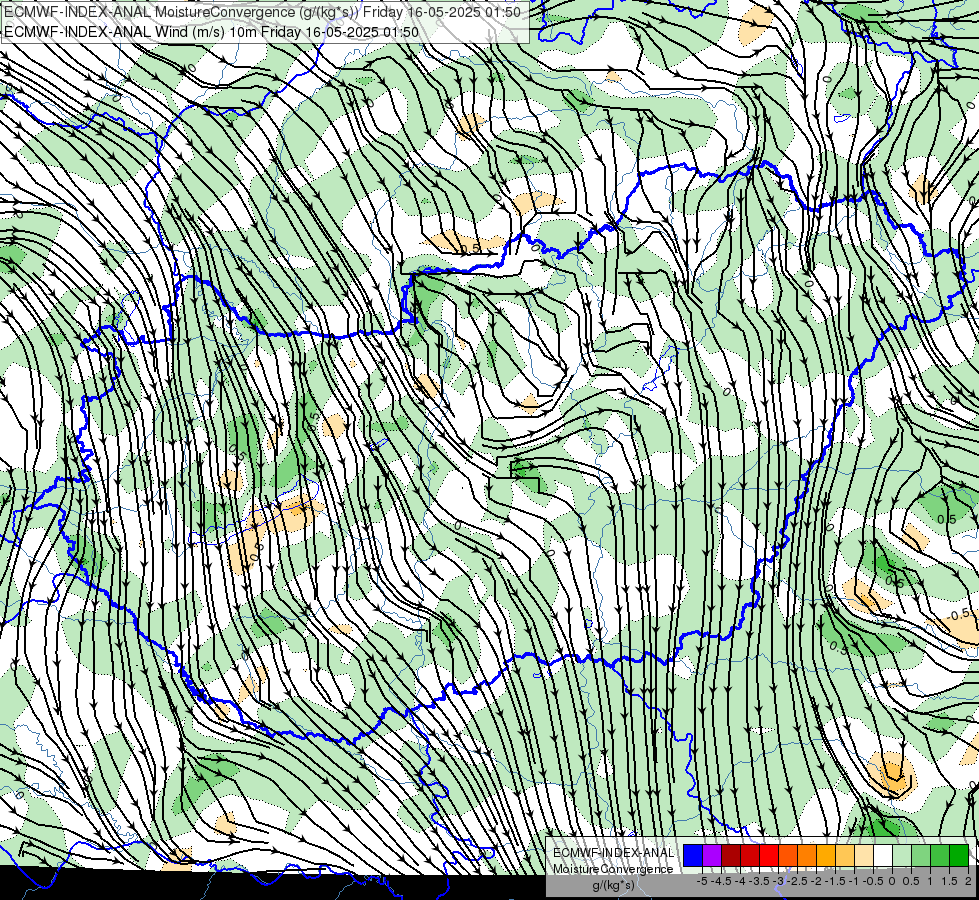Select the white legend swatch between -0.5 and 0
The height and width of the screenshot is (900, 979).
click(883, 855)
